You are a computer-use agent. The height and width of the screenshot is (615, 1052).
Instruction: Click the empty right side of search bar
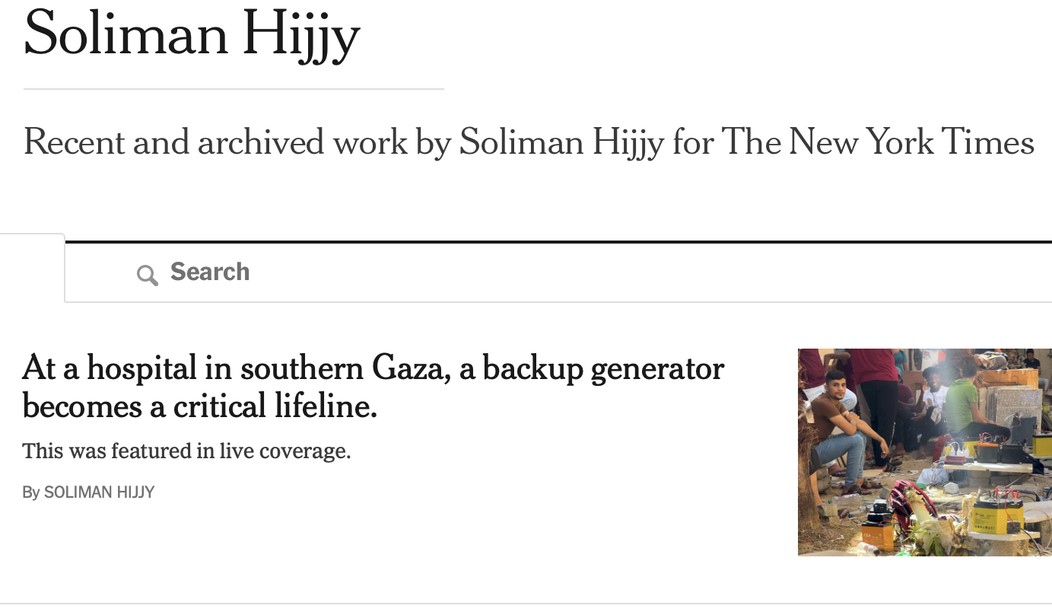coord(850,272)
